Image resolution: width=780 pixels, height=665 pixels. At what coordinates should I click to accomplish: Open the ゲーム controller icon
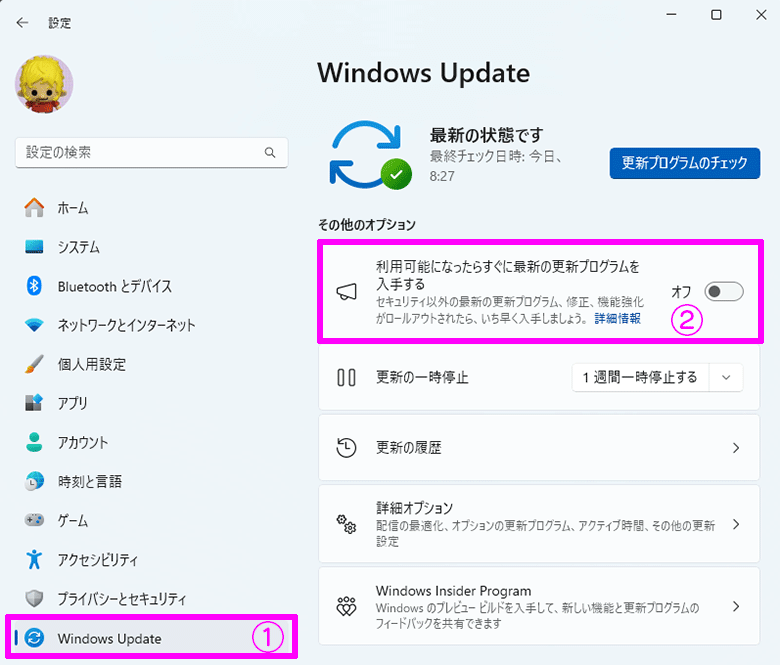coord(34,520)
